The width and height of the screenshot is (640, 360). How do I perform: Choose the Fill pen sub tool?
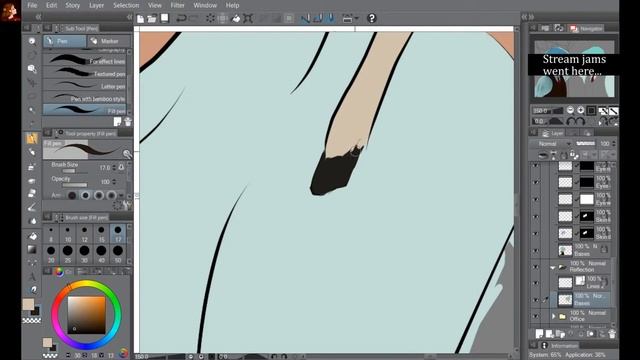(85, 110)
